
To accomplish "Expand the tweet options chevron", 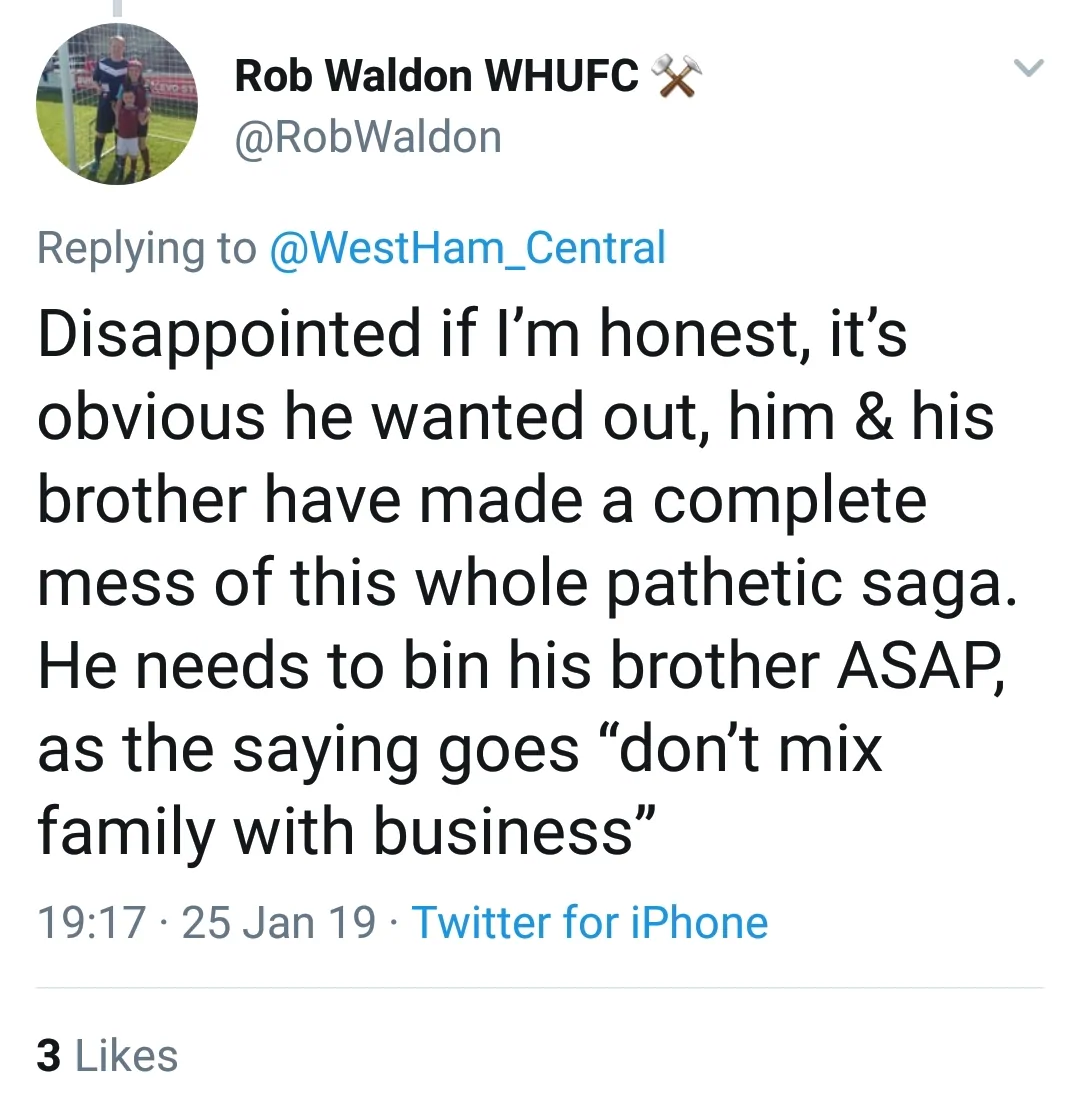I will click(x=1028, y=69).
